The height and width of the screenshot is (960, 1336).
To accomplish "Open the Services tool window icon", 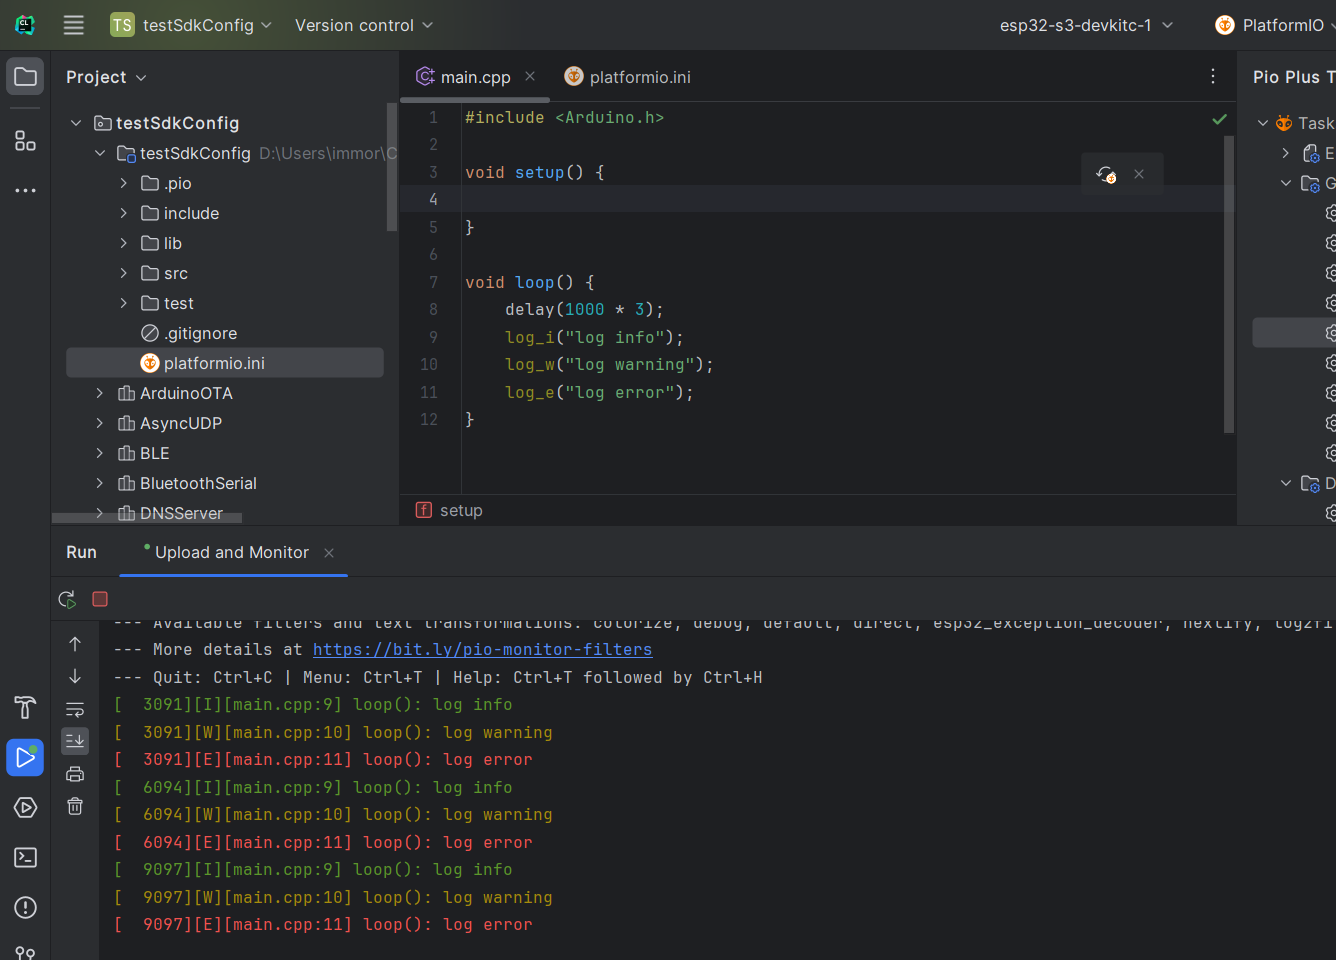I will 25,807.
